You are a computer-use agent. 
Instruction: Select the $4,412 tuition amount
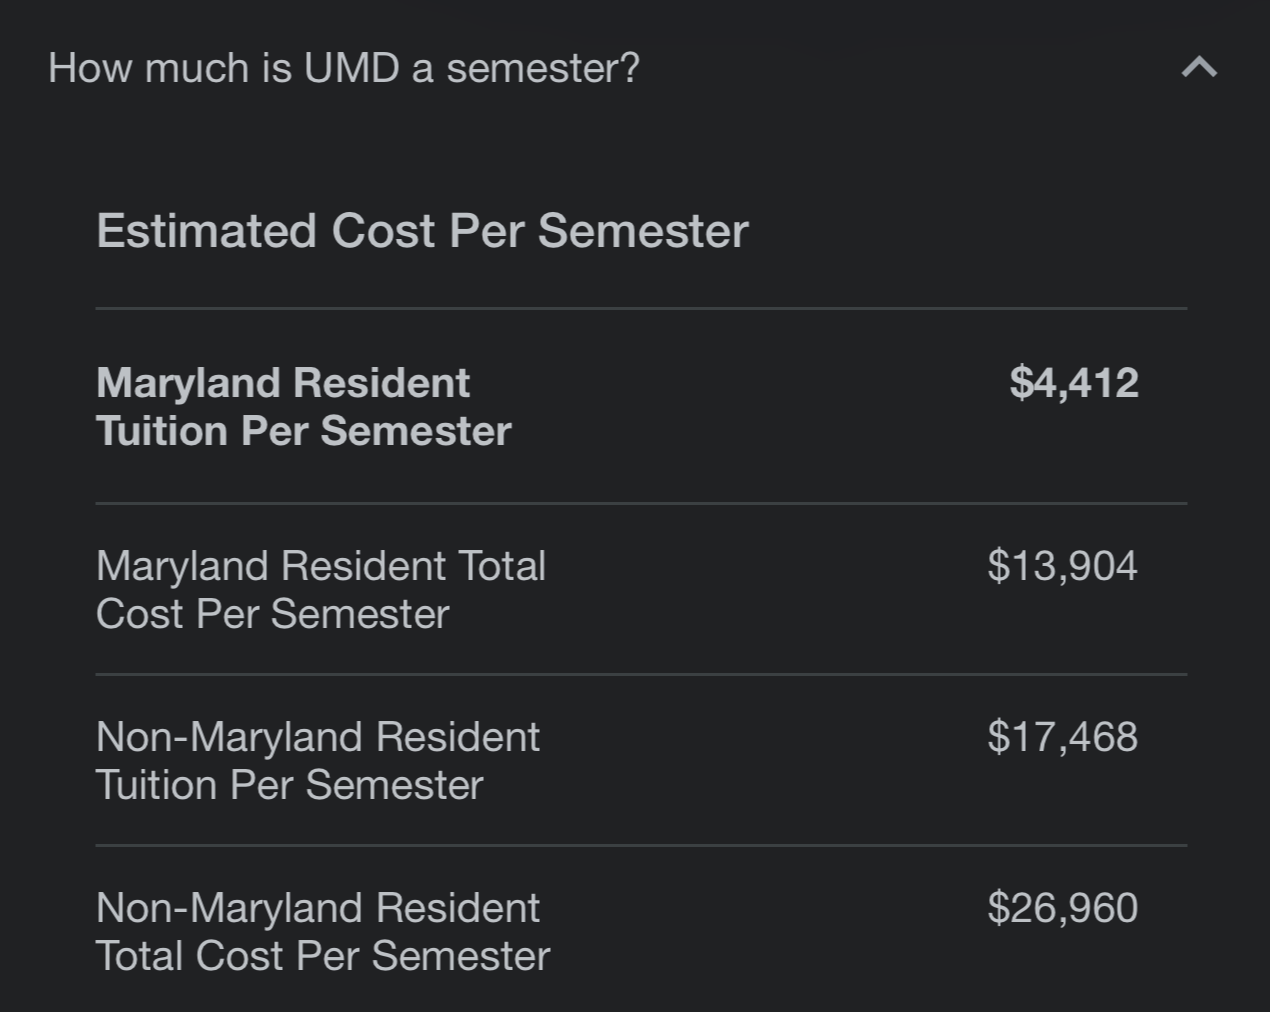1073,383
